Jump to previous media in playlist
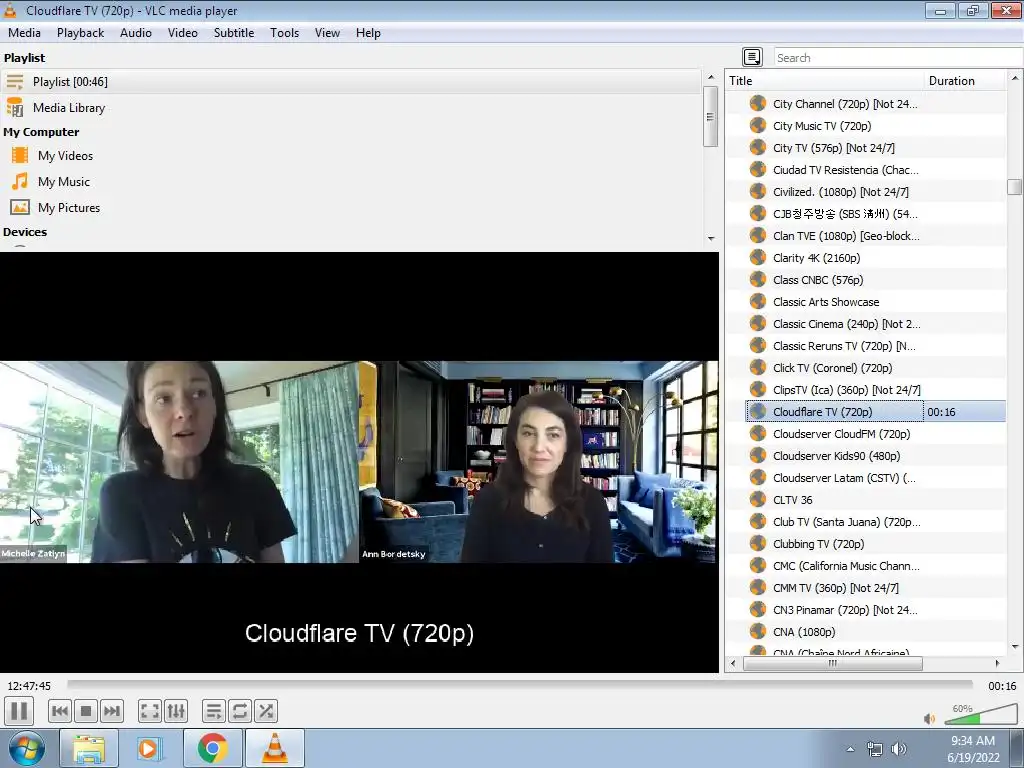This screenshot has height=768, width=1024. click(x=59, y=711)
